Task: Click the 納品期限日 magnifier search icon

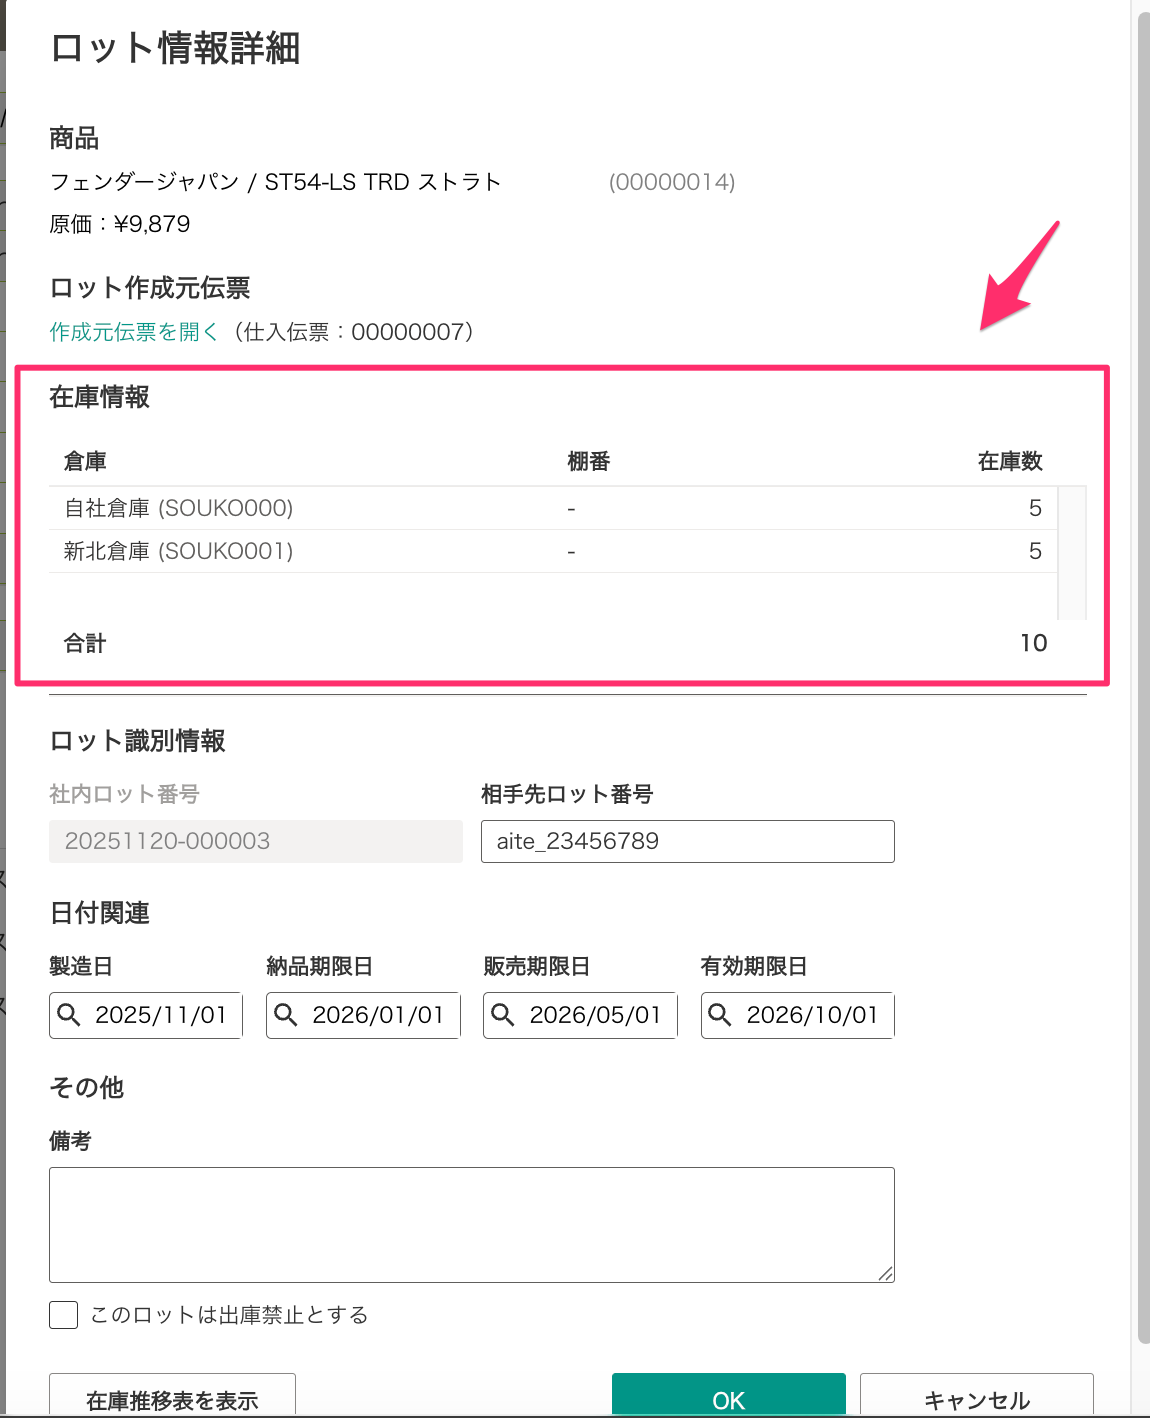Action: pyautogui.click(x=286, y=1015)
